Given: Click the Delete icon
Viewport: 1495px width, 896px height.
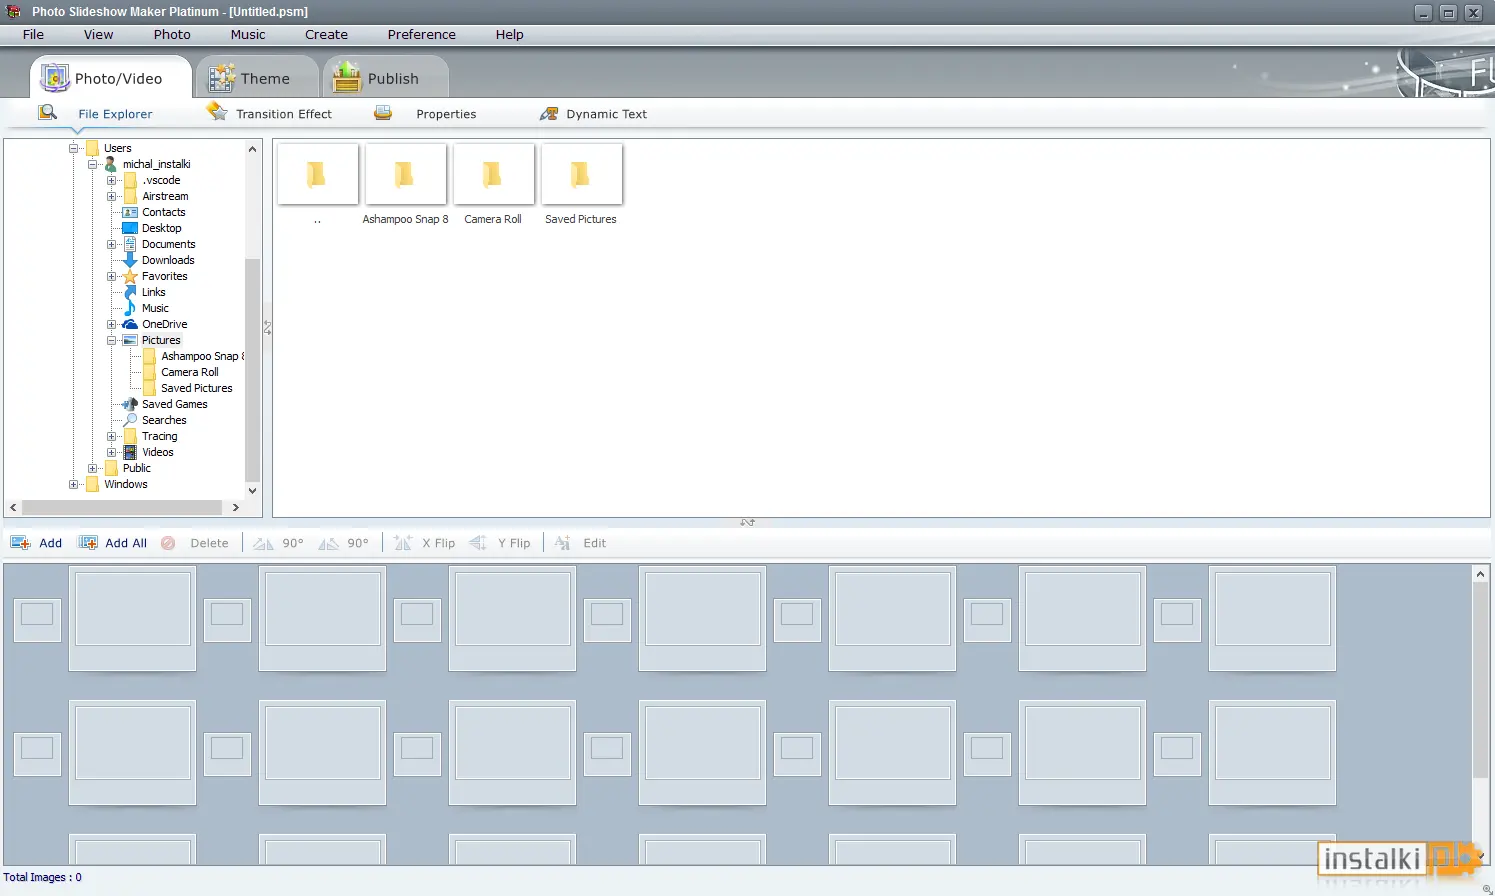Looking at the screenshot, I should pyautogui.click(x=168, y=543).
